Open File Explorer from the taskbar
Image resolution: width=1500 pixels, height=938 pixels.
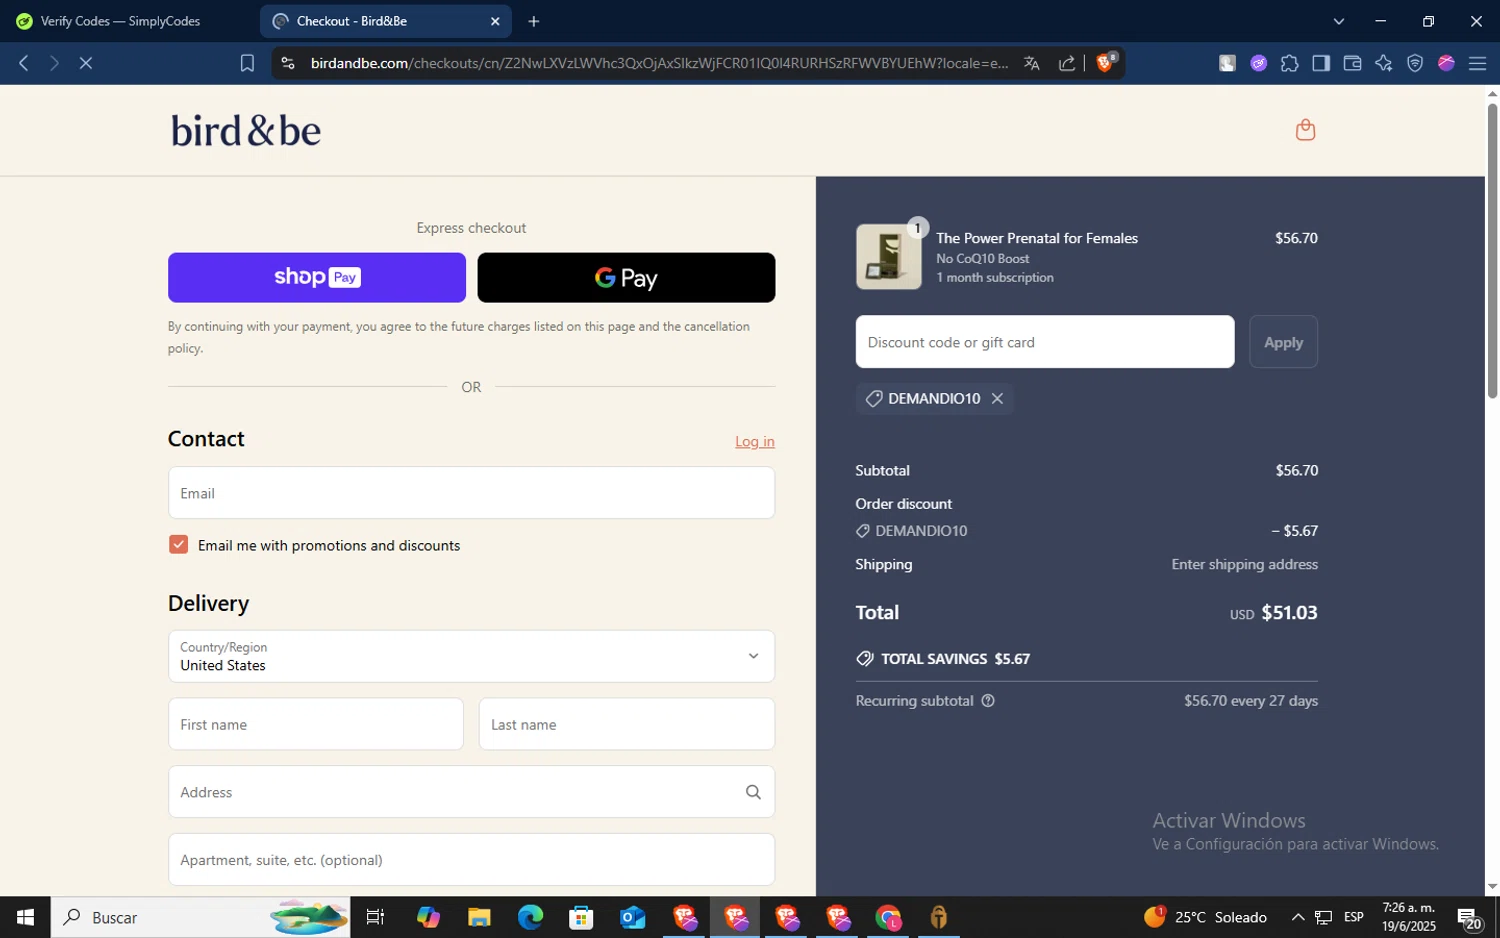479,918
